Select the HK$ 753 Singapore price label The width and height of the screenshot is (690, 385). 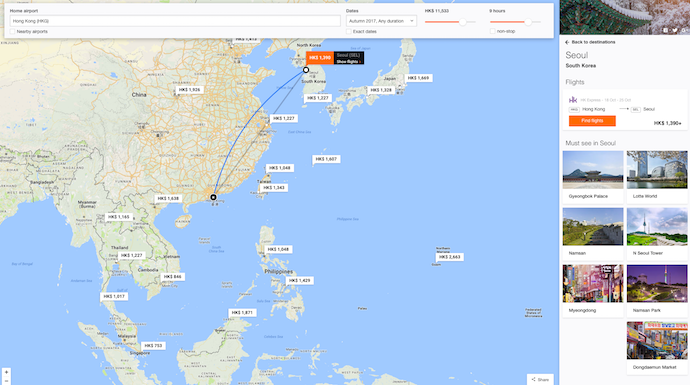tap(153, 346)
